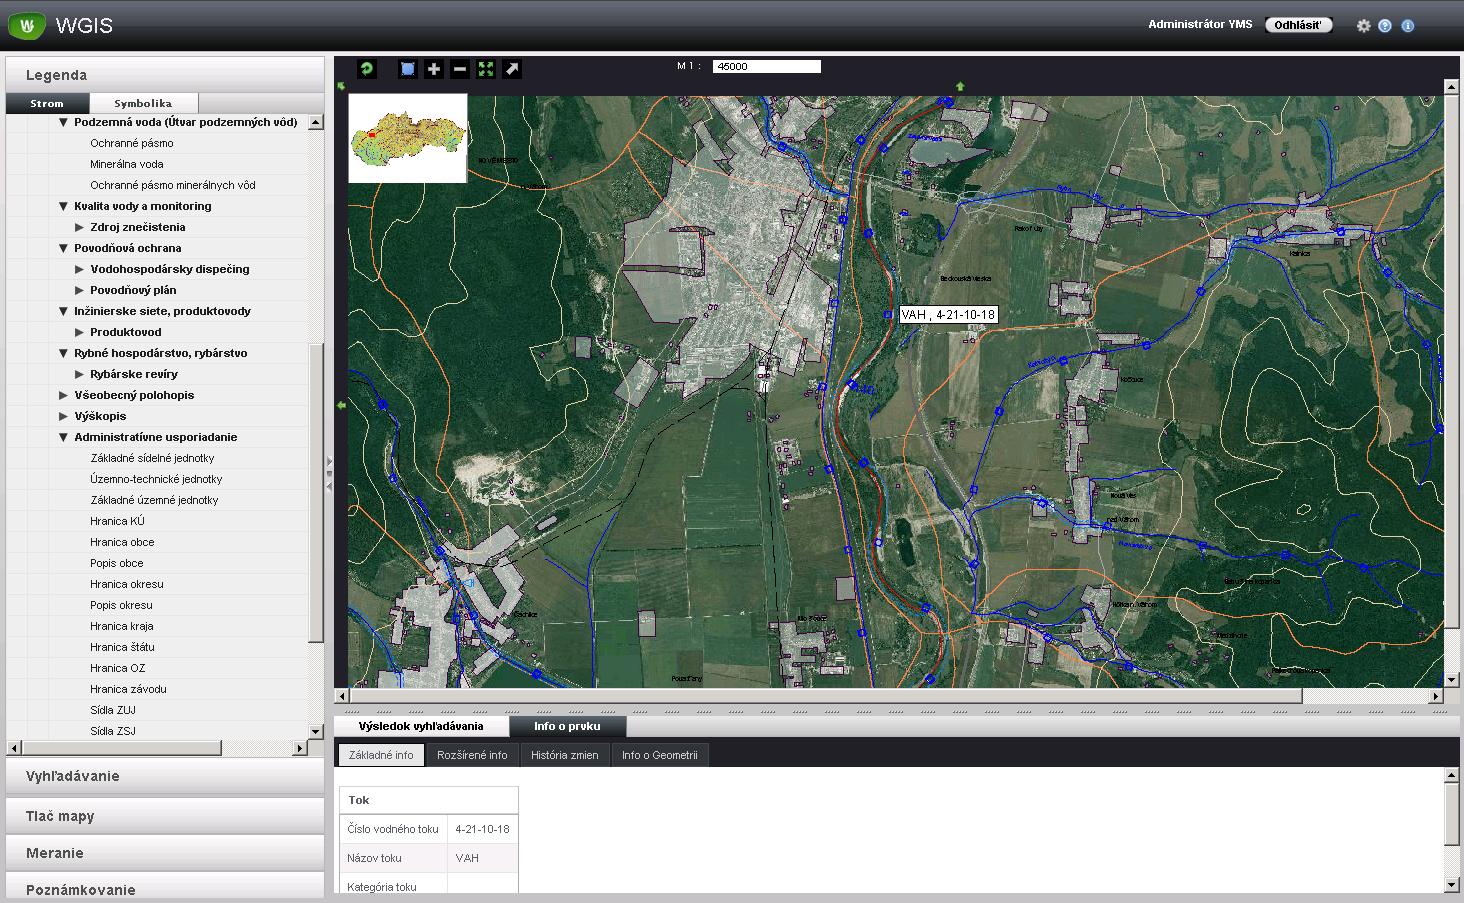The width and height of the screenshot is (1464, 903).
Task: Refresh the map with the green arrow icon
Action: click(x=367, y=69)
